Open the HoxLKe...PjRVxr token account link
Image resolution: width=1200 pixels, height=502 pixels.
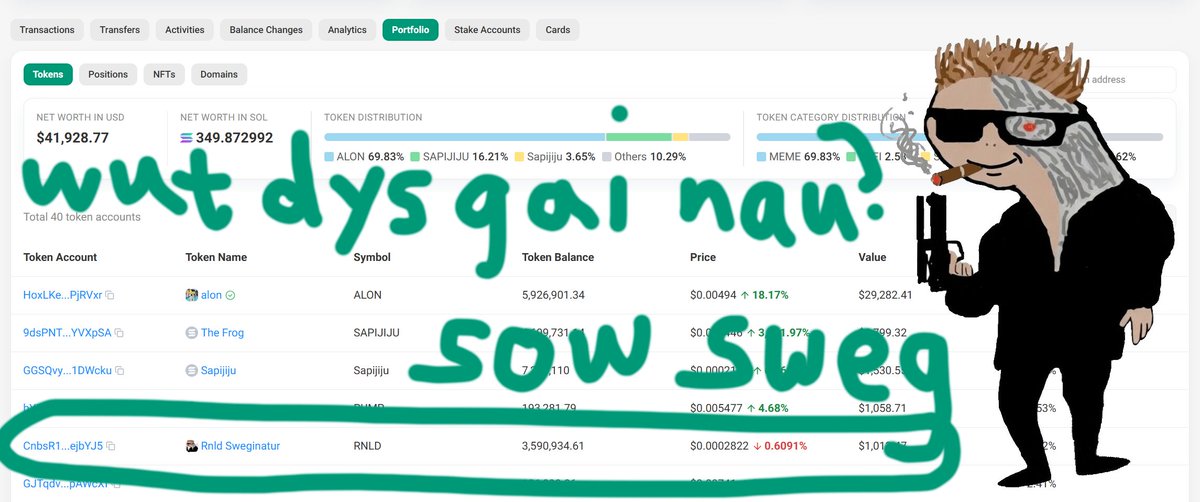pyautogui.click(x=63, y=296)
